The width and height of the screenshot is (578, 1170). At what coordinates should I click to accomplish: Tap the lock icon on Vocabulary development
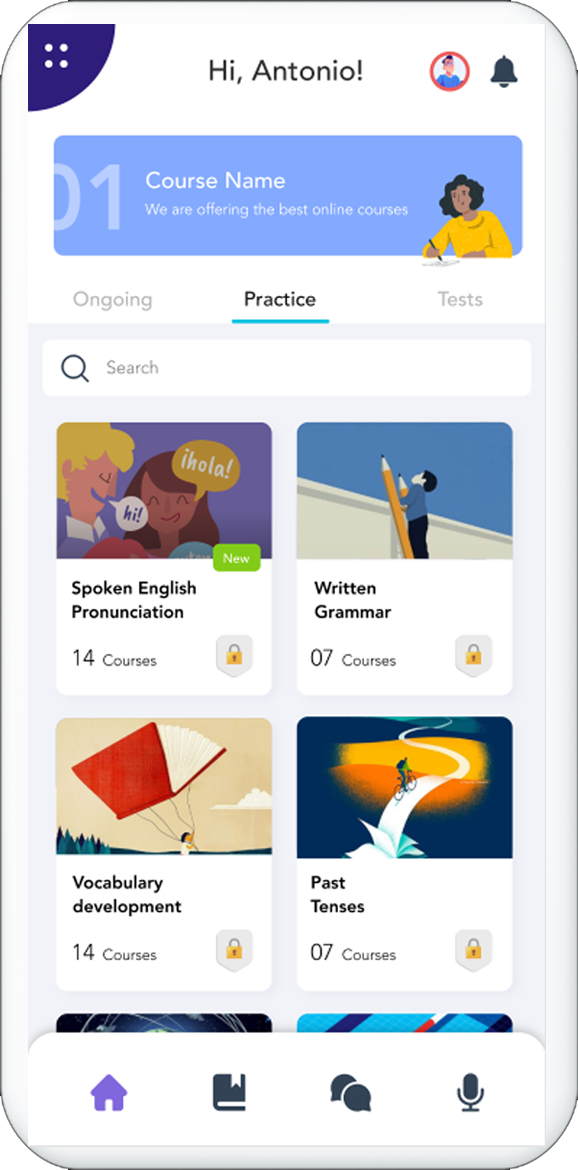pyautogui.click(x=234, y=950)
